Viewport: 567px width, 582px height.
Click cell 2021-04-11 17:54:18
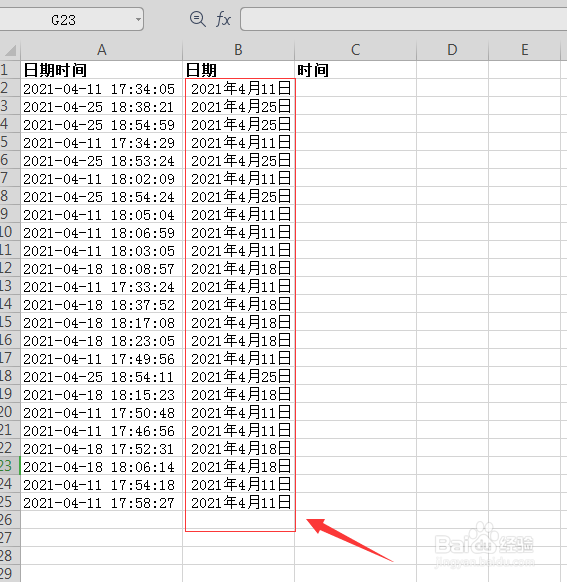[102, 484]
